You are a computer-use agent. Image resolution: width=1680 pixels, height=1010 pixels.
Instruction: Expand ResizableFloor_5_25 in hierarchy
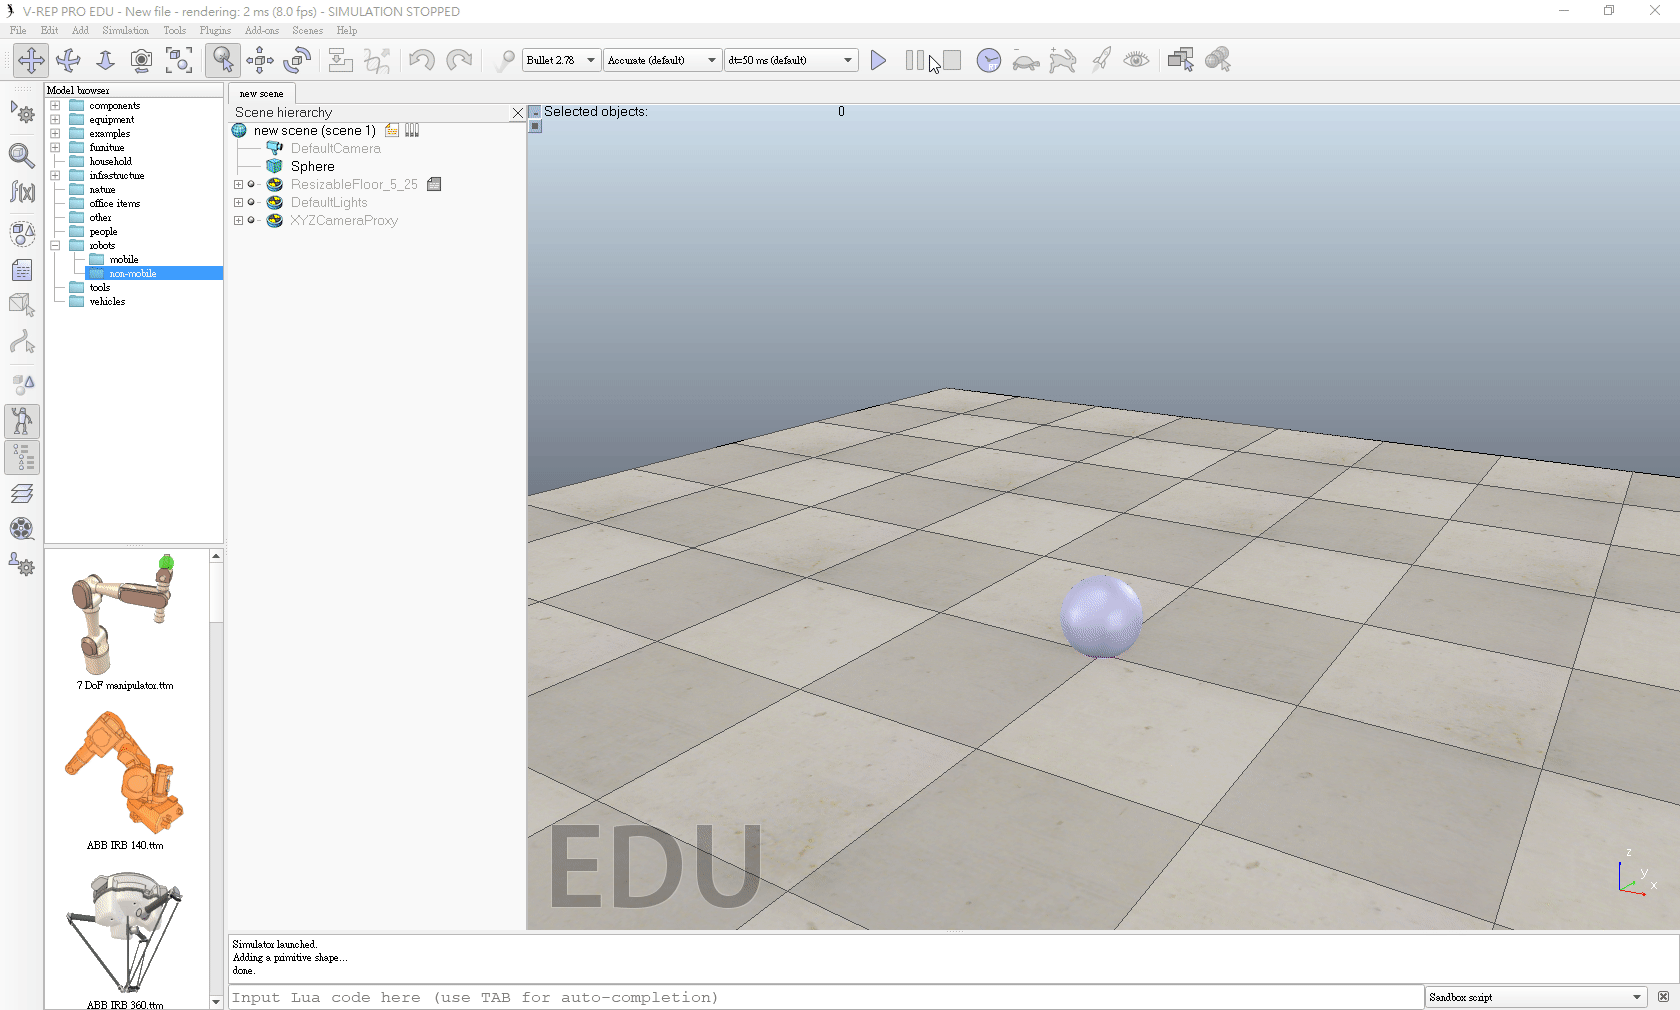click(x=238, y=184)
